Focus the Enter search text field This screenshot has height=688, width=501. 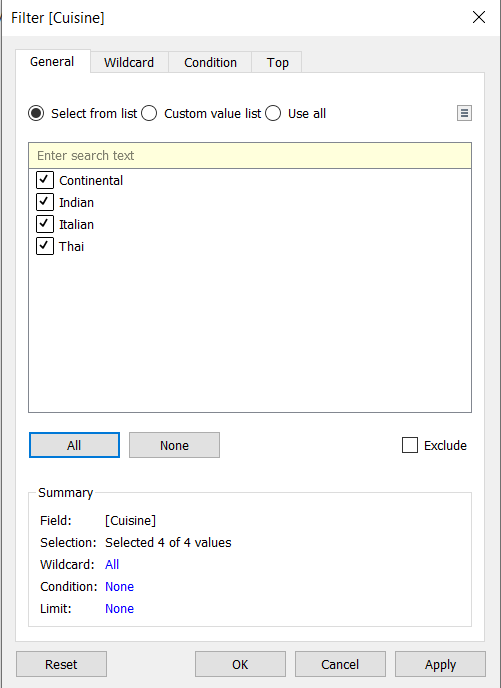pyautogui.click(x=250, y=156)
